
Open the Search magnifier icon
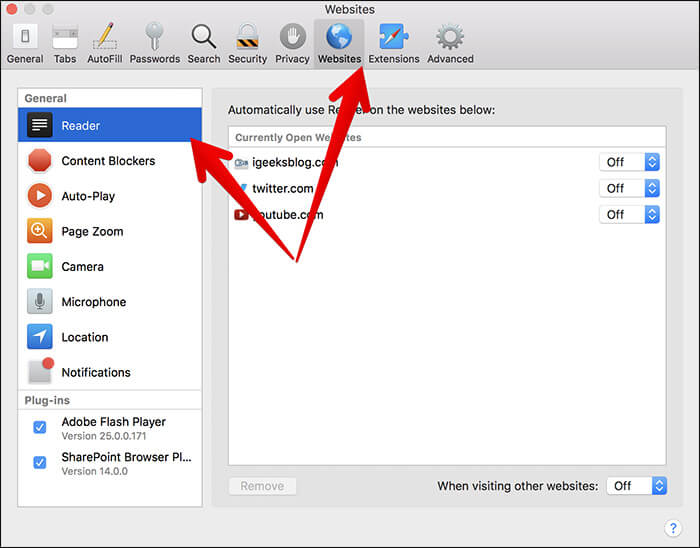pyautogui.click(x=204, y=36)
